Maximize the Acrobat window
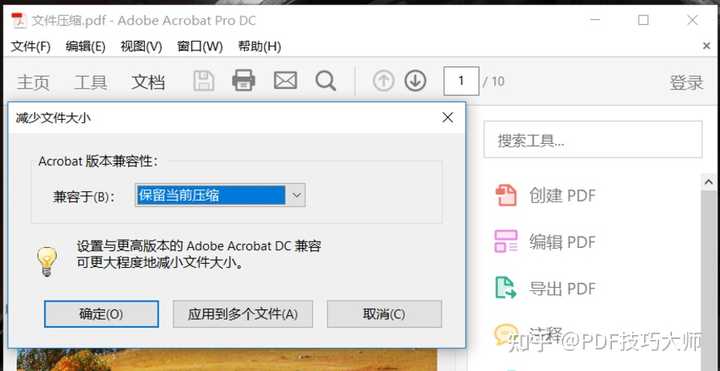Viewport: 720px width, 371px height. [x=643, y=20]
